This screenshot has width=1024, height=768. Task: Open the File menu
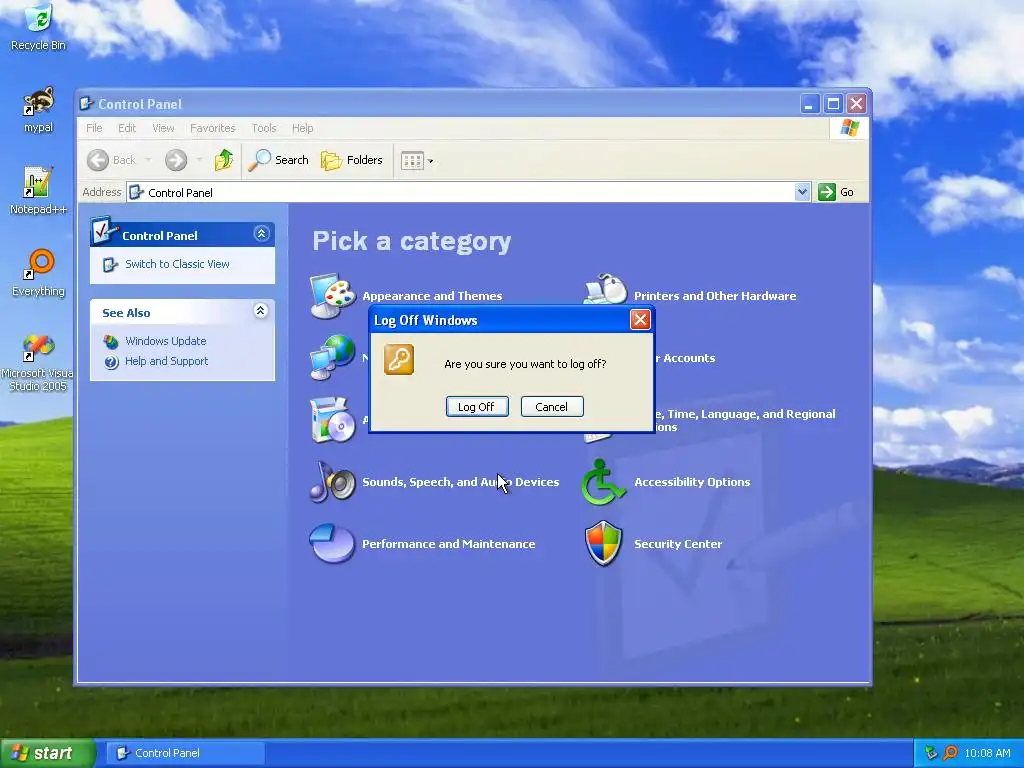tap(94, 128)
